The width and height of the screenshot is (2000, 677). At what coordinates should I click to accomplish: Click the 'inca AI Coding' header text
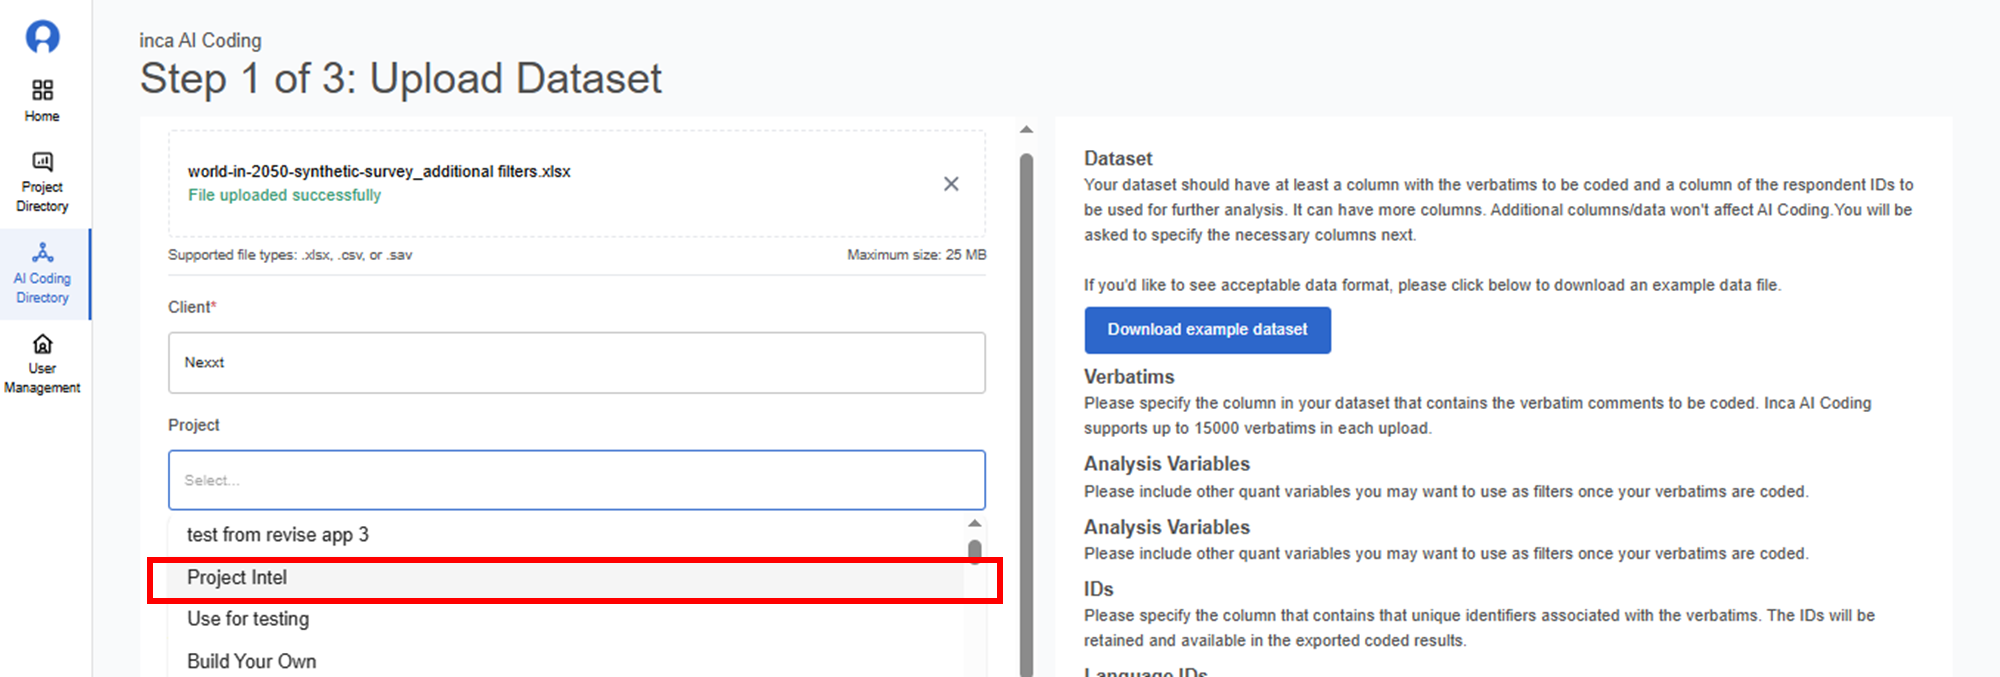pyautogui.click(x=200, y=41)
